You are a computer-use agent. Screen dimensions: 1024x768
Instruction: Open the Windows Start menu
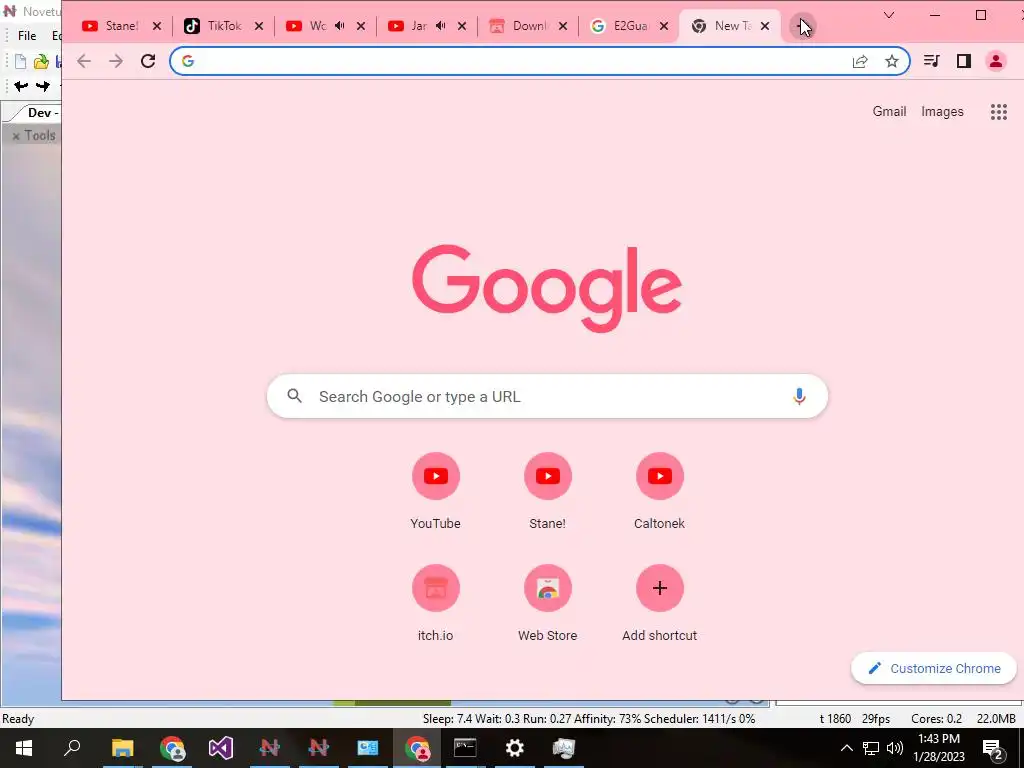point(24,748)
